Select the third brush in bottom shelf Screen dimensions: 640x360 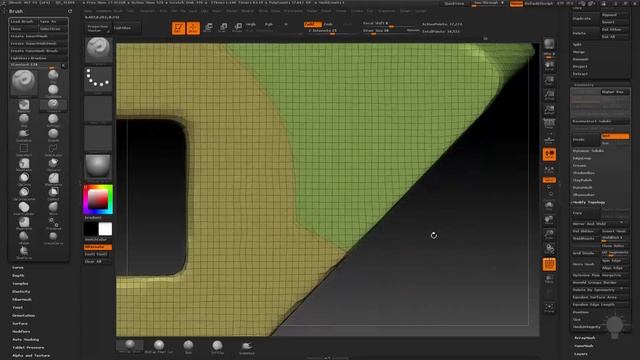[x=188, y=346]
